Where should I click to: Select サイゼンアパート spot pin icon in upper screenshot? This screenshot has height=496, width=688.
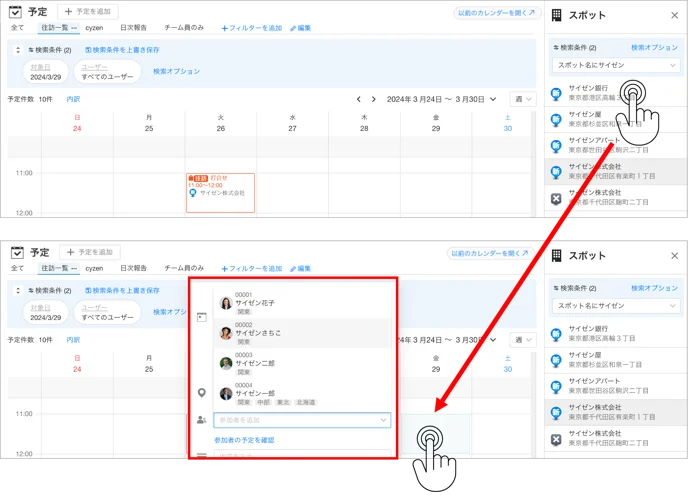tap(556, 146)
